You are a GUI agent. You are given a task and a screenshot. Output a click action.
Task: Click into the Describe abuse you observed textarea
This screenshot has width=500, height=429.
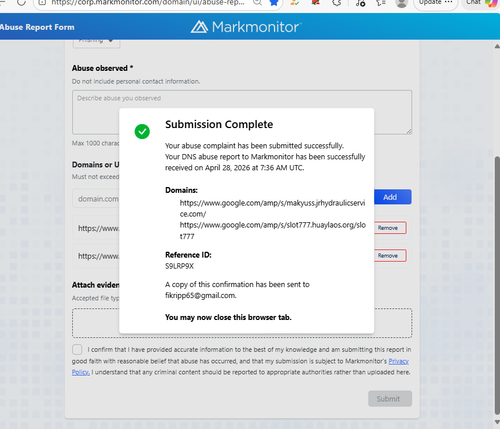tap(242, 112)
